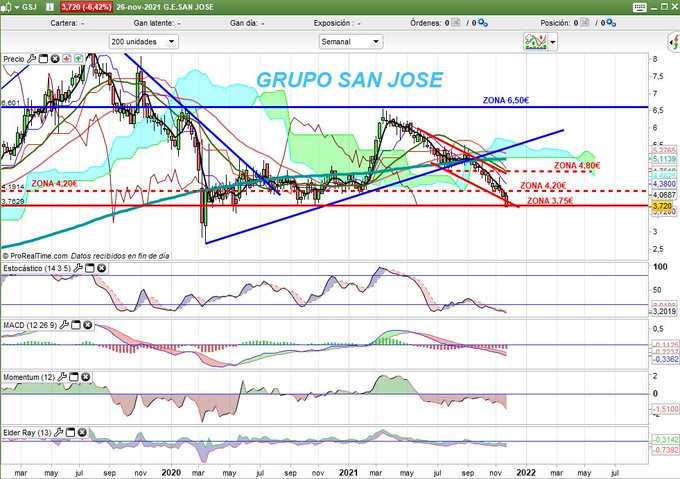This screenshot has height=479, width=680.
Task: Click the info icon next to GSJ
Action: tap(50, 7)
